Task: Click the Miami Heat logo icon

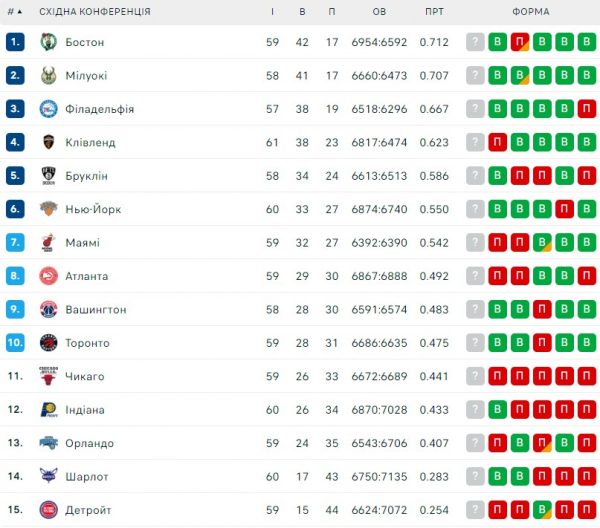Action: point(49,243)
